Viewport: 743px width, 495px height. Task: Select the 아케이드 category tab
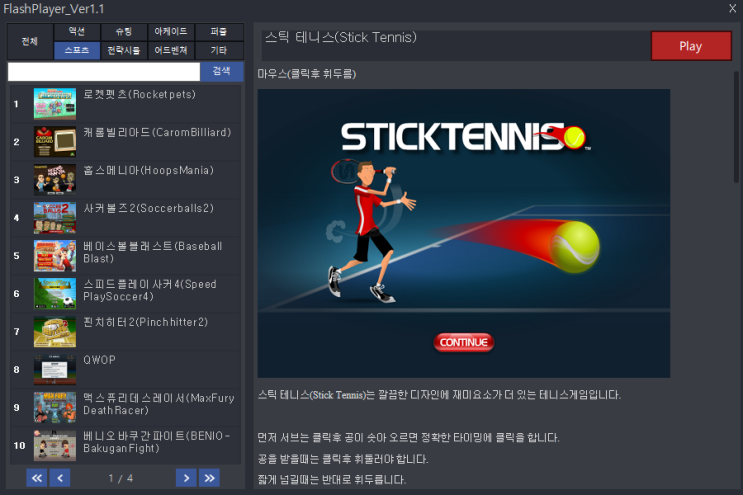(171, 32)
